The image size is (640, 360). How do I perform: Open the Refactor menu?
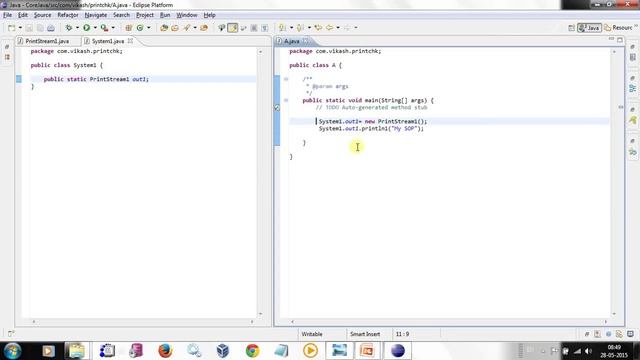pyautogui.click(x=68, y=15)
